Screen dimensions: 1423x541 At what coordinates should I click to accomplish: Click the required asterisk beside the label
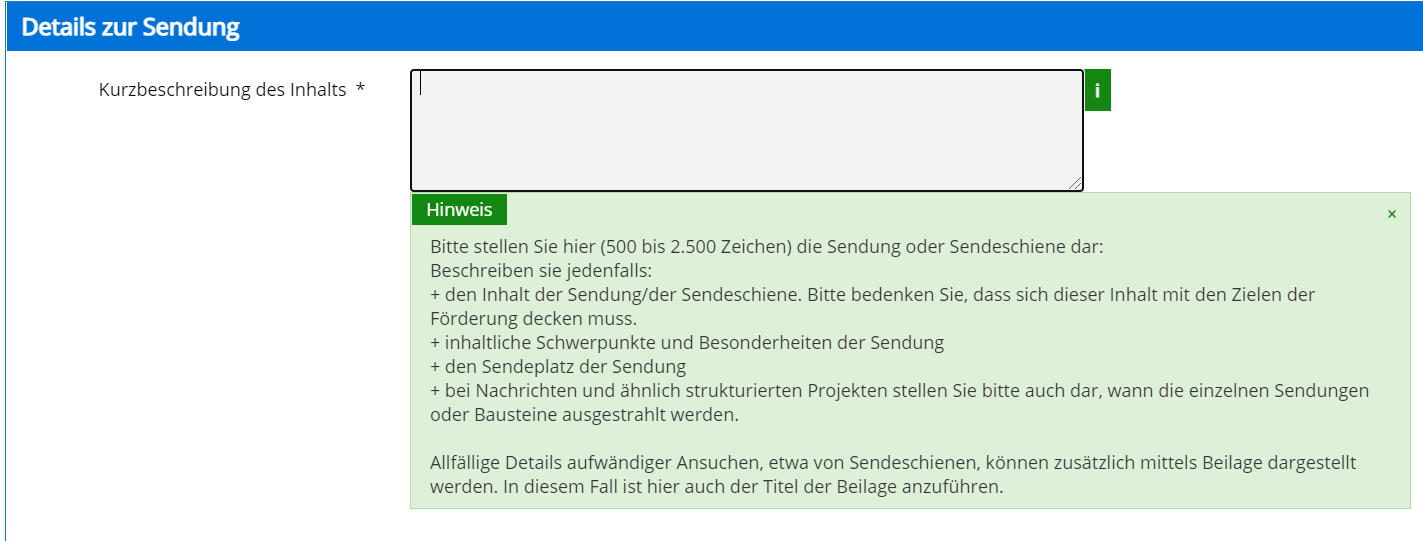tap(360, 90)
